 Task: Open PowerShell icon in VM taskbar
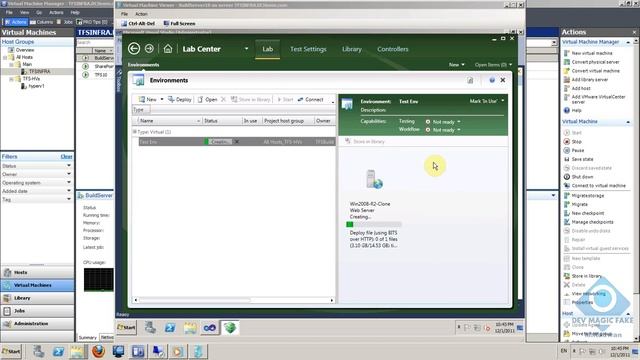(x=170, y=328)
